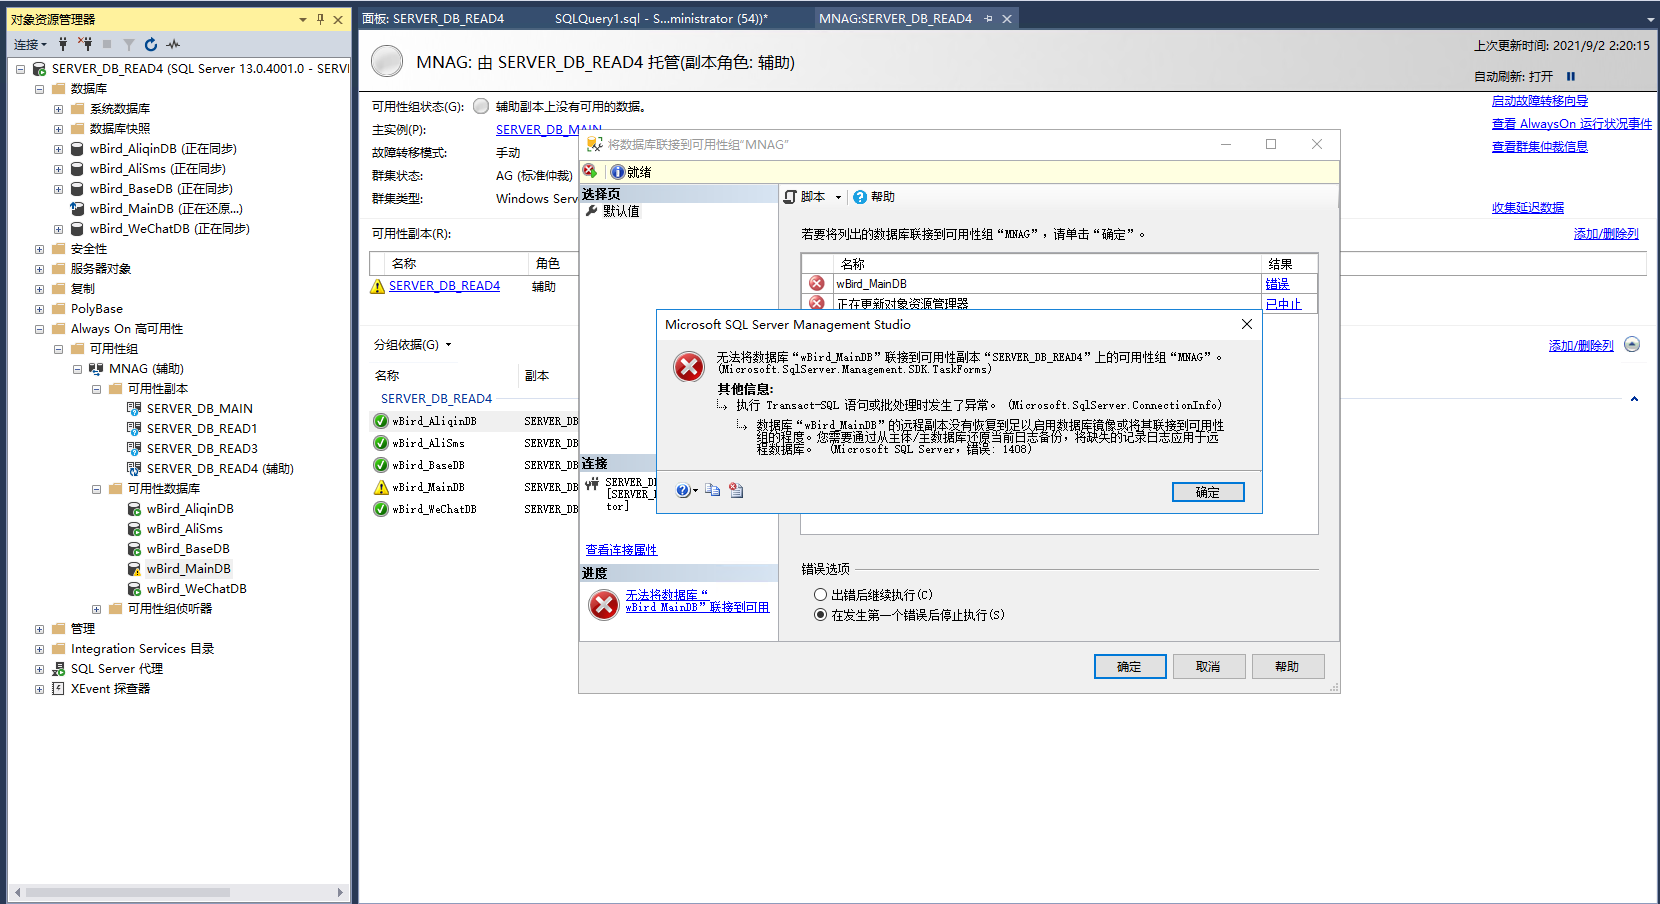This screenshot has width=1660, height=904.
Task: Select 出错后继续执行 radio option
Action: pos(820,595)
